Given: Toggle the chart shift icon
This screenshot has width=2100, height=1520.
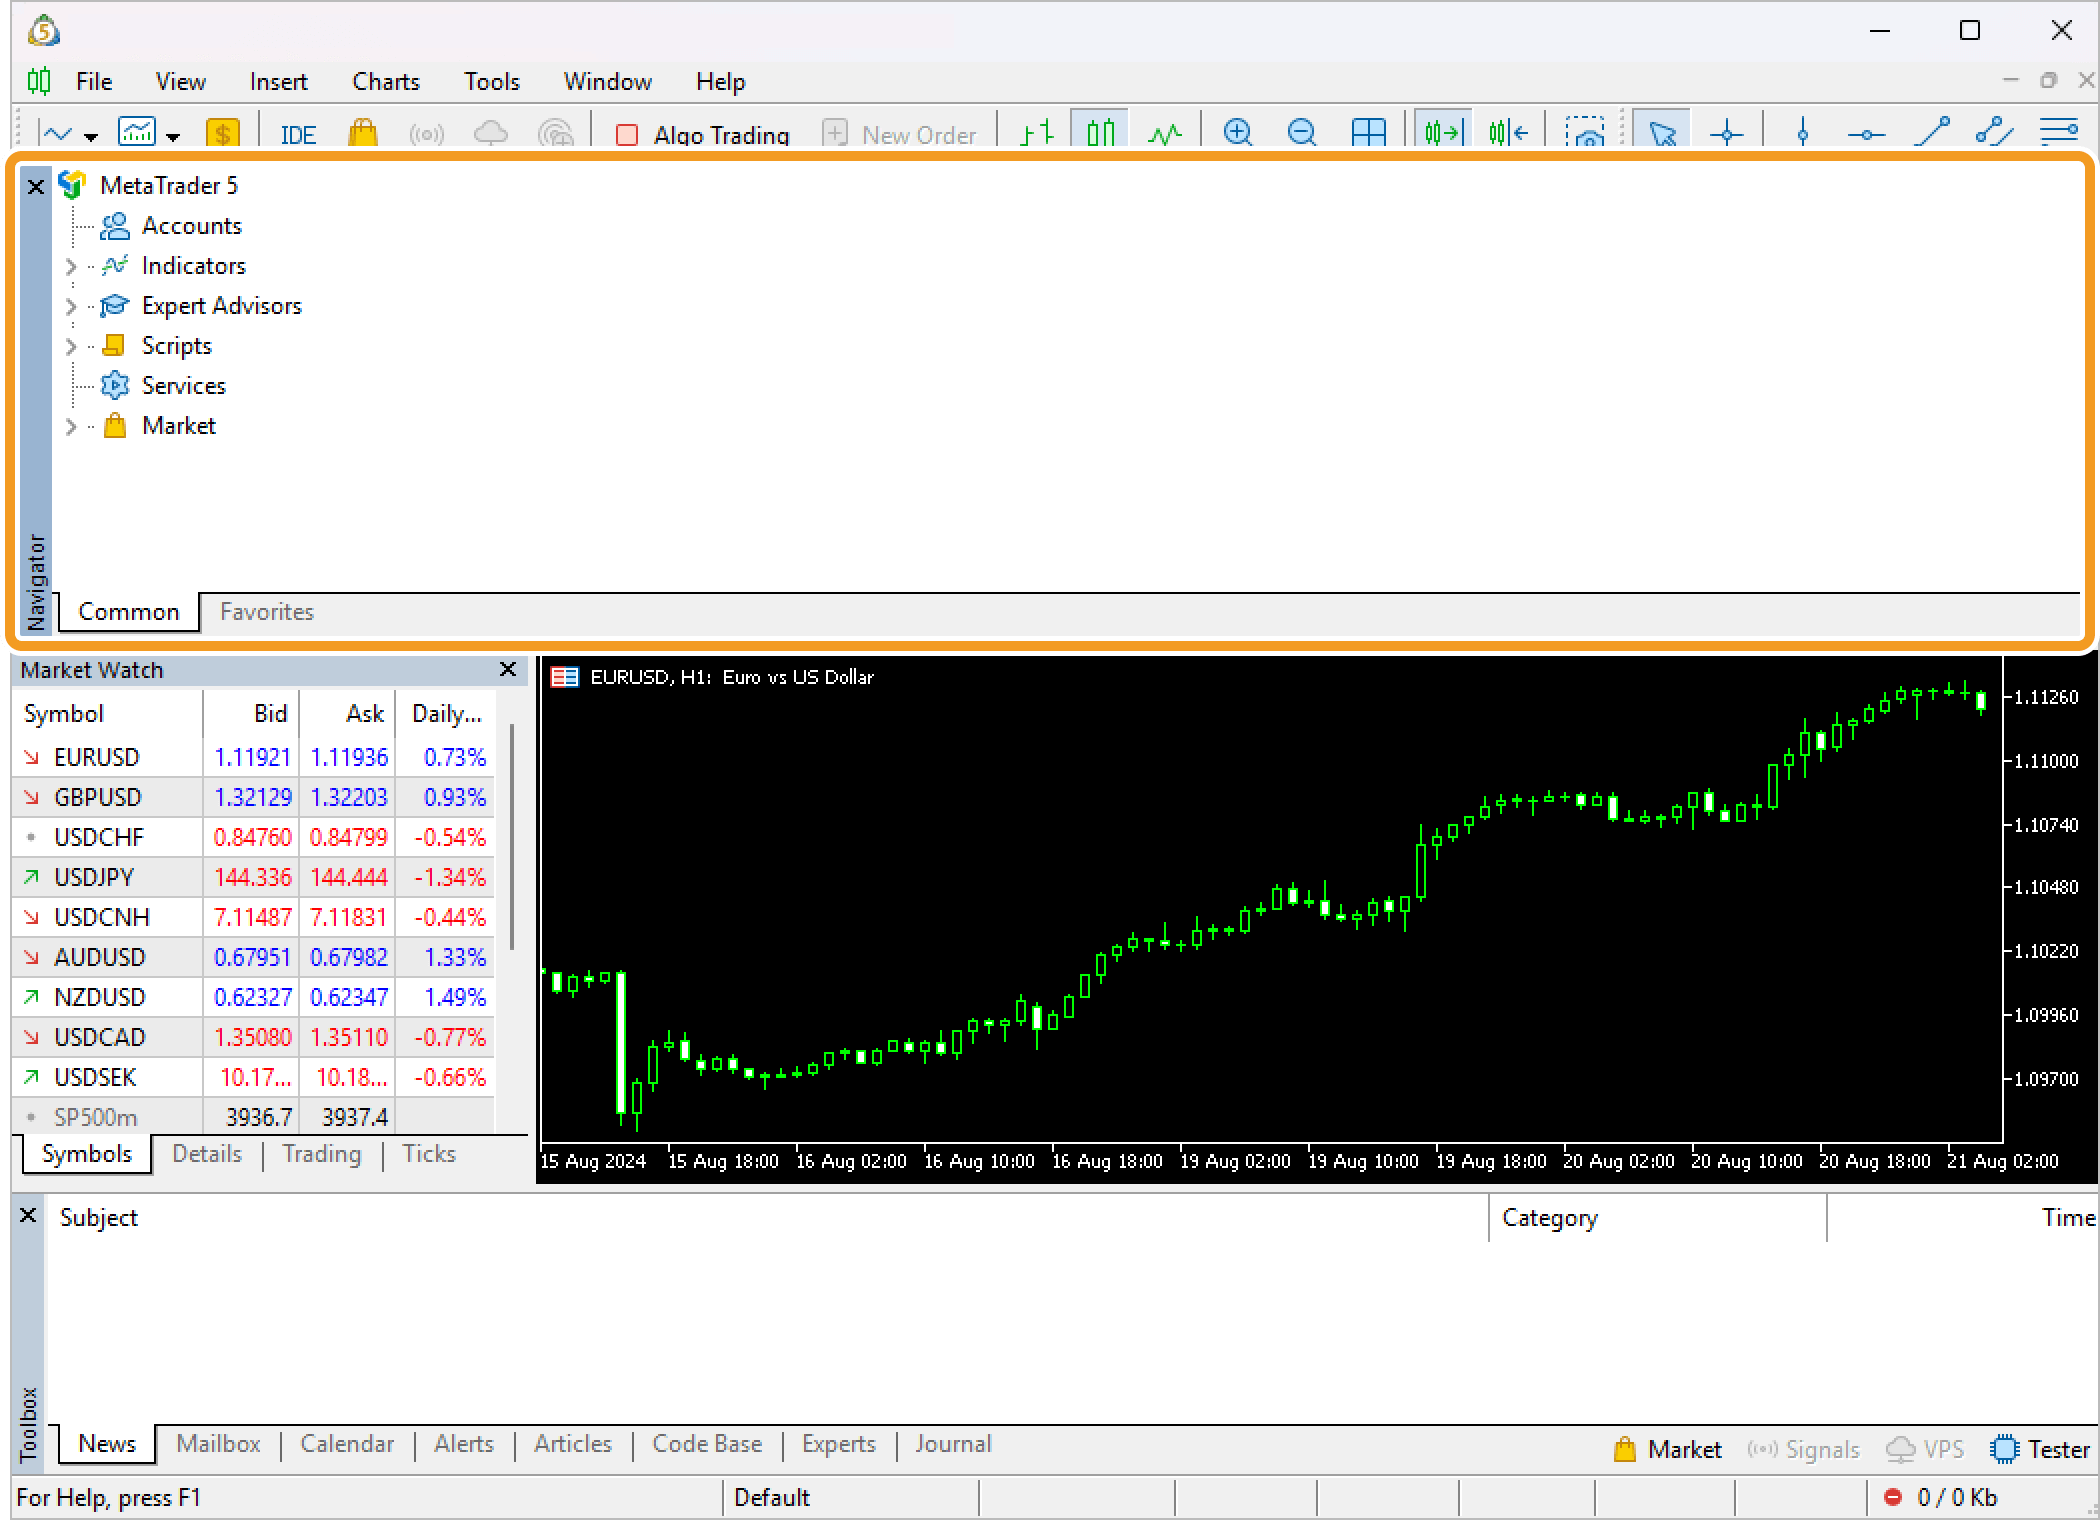Looking at the screenshot, I should point(1508,132).
